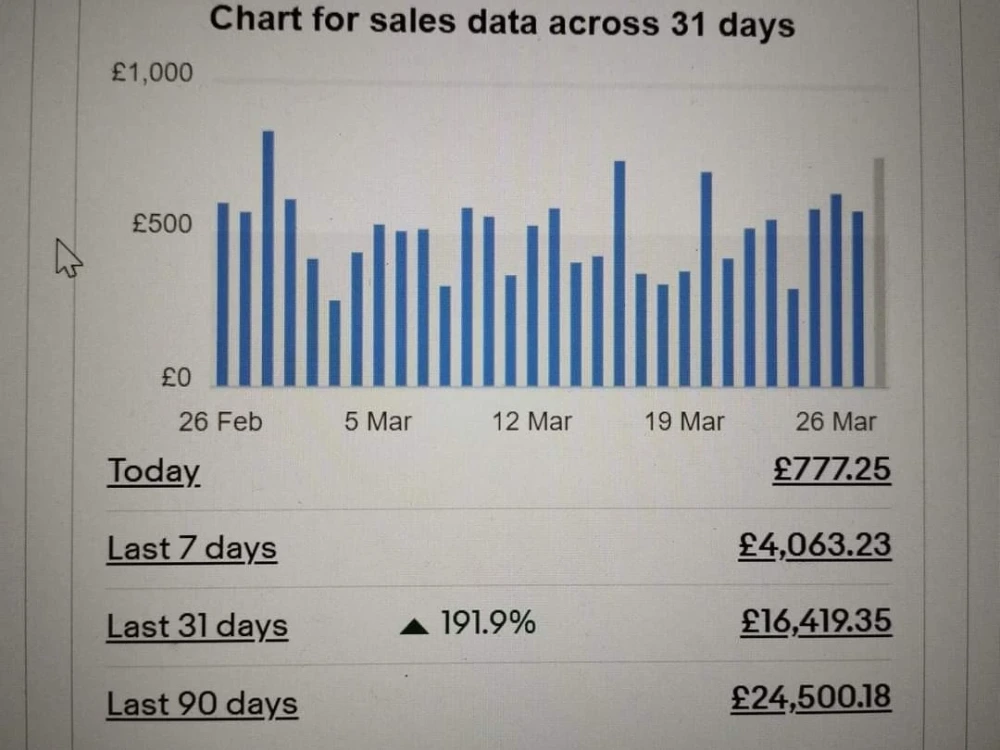Open the Last 31 days link
The height and width of the screenshot is (750, 1000).
point(197,626)
